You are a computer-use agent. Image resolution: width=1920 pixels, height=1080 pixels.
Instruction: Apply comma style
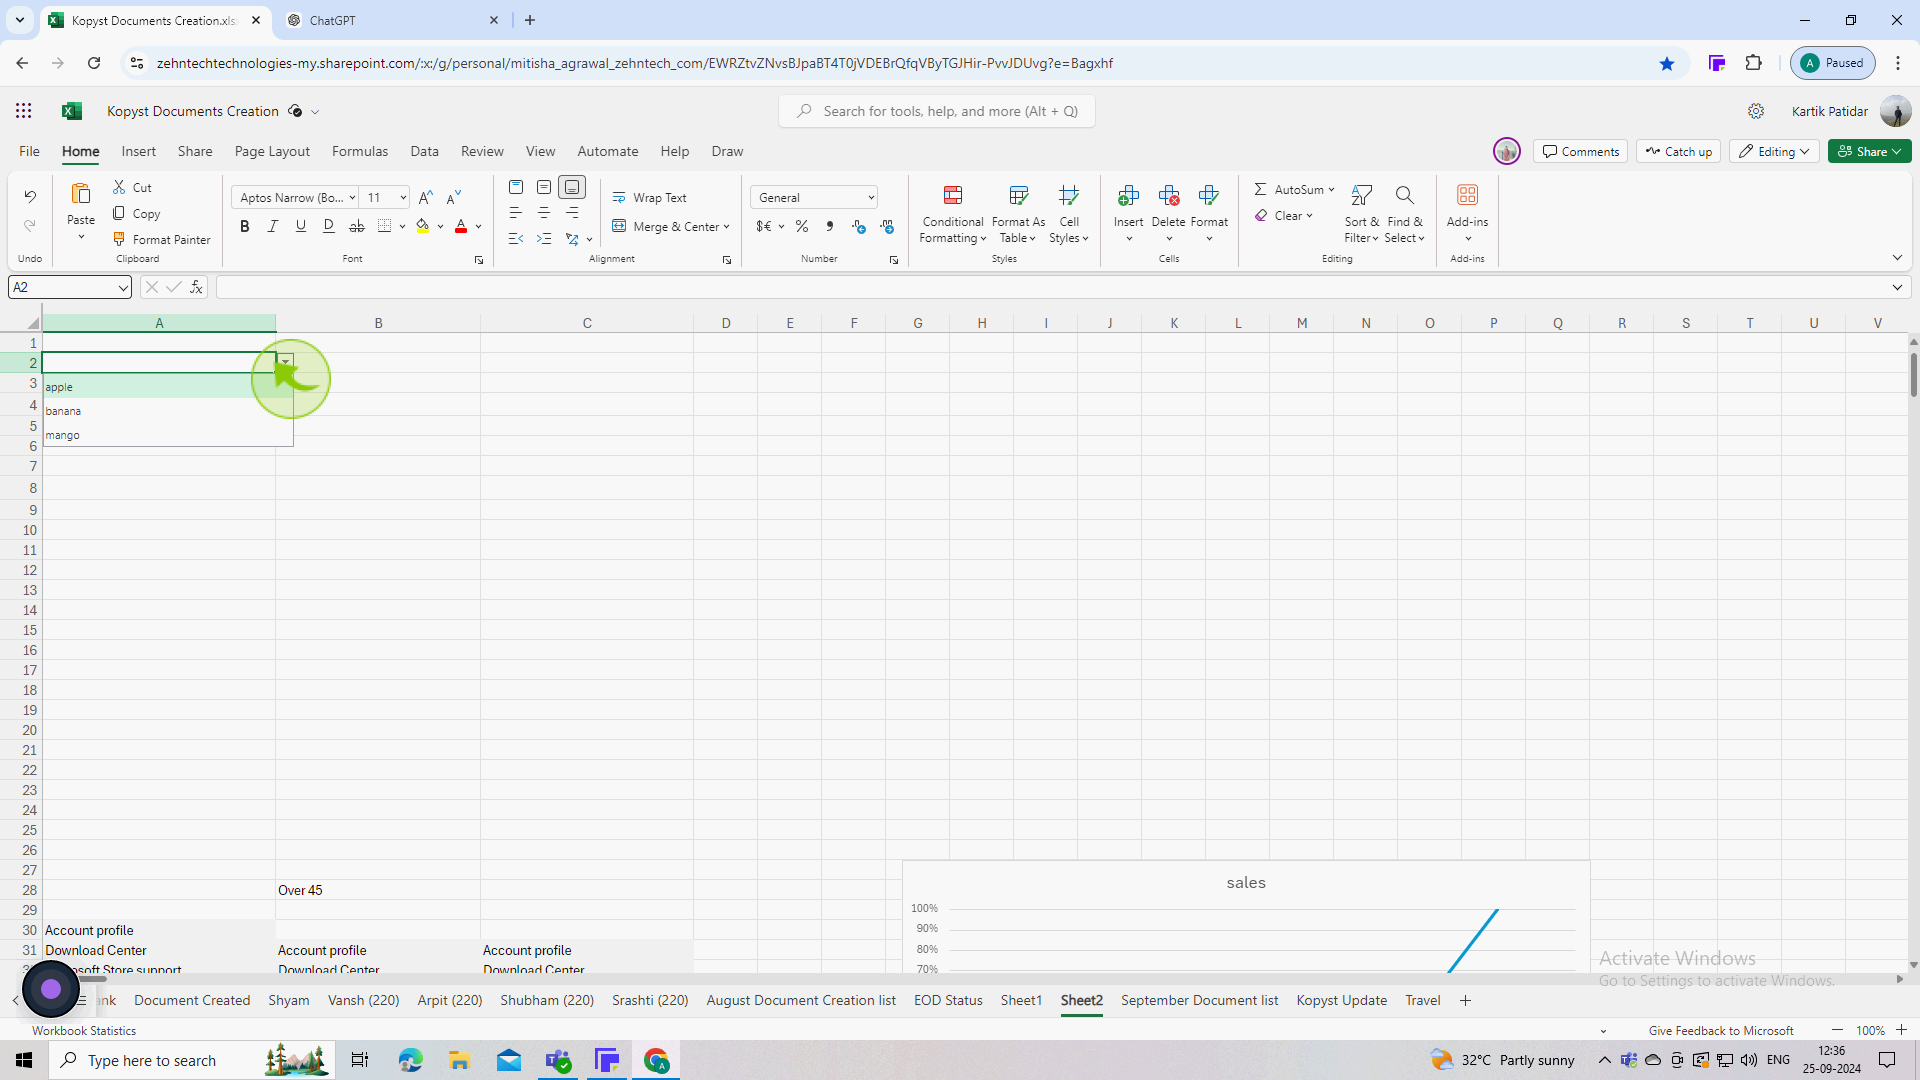click(830, 227)
